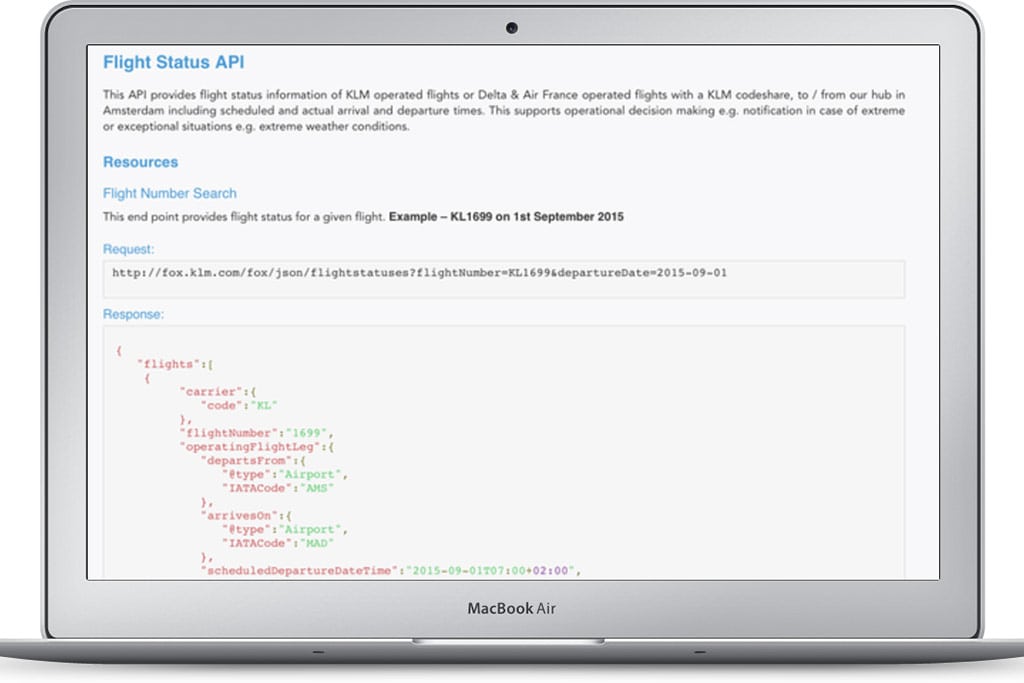Click the Request: label
Viewport: 1024px width, 683px height.
tap(129, 249)
